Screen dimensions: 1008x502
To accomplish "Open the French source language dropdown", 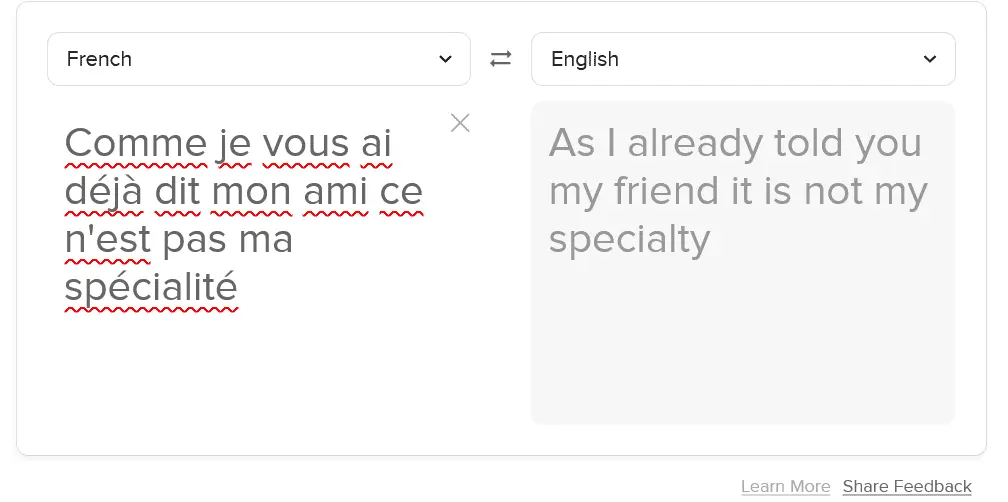I will click(x=258, y=59).
